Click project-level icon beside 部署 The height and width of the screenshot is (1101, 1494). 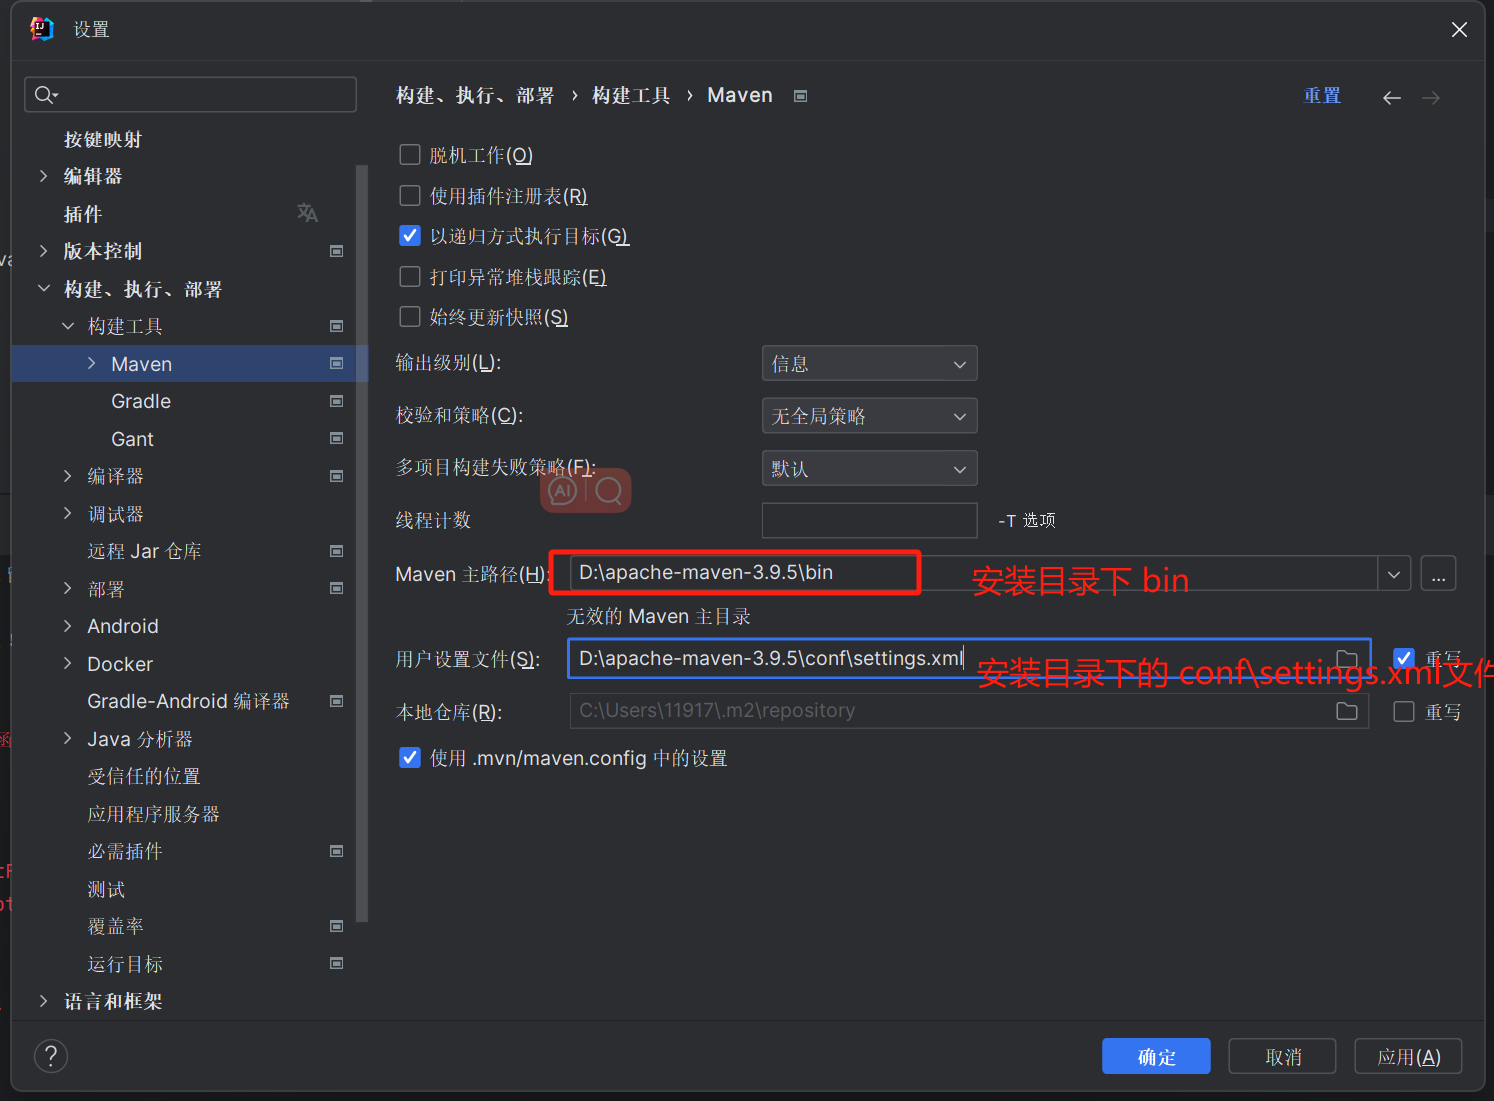[337, 588]
